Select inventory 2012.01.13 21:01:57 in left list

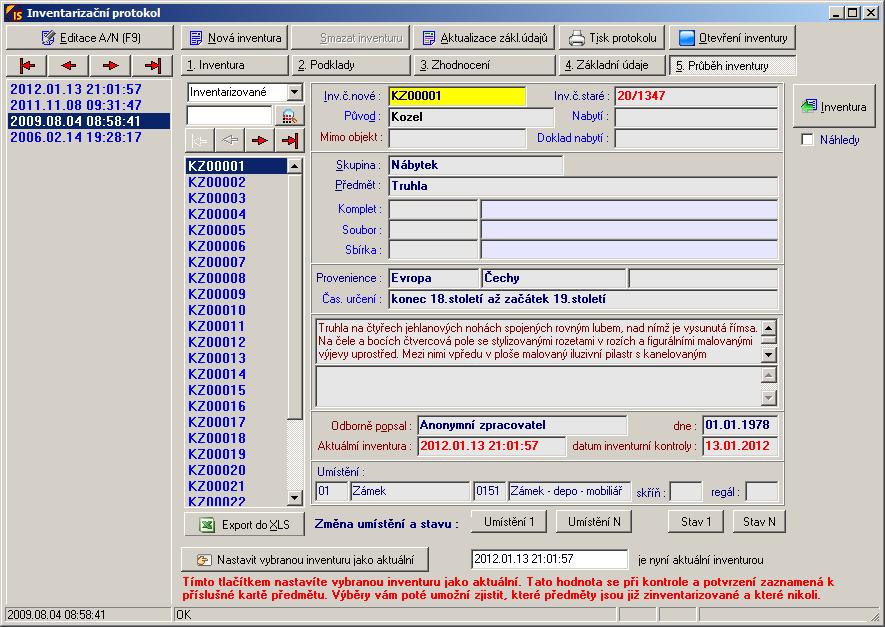click(x=89, y=89)
